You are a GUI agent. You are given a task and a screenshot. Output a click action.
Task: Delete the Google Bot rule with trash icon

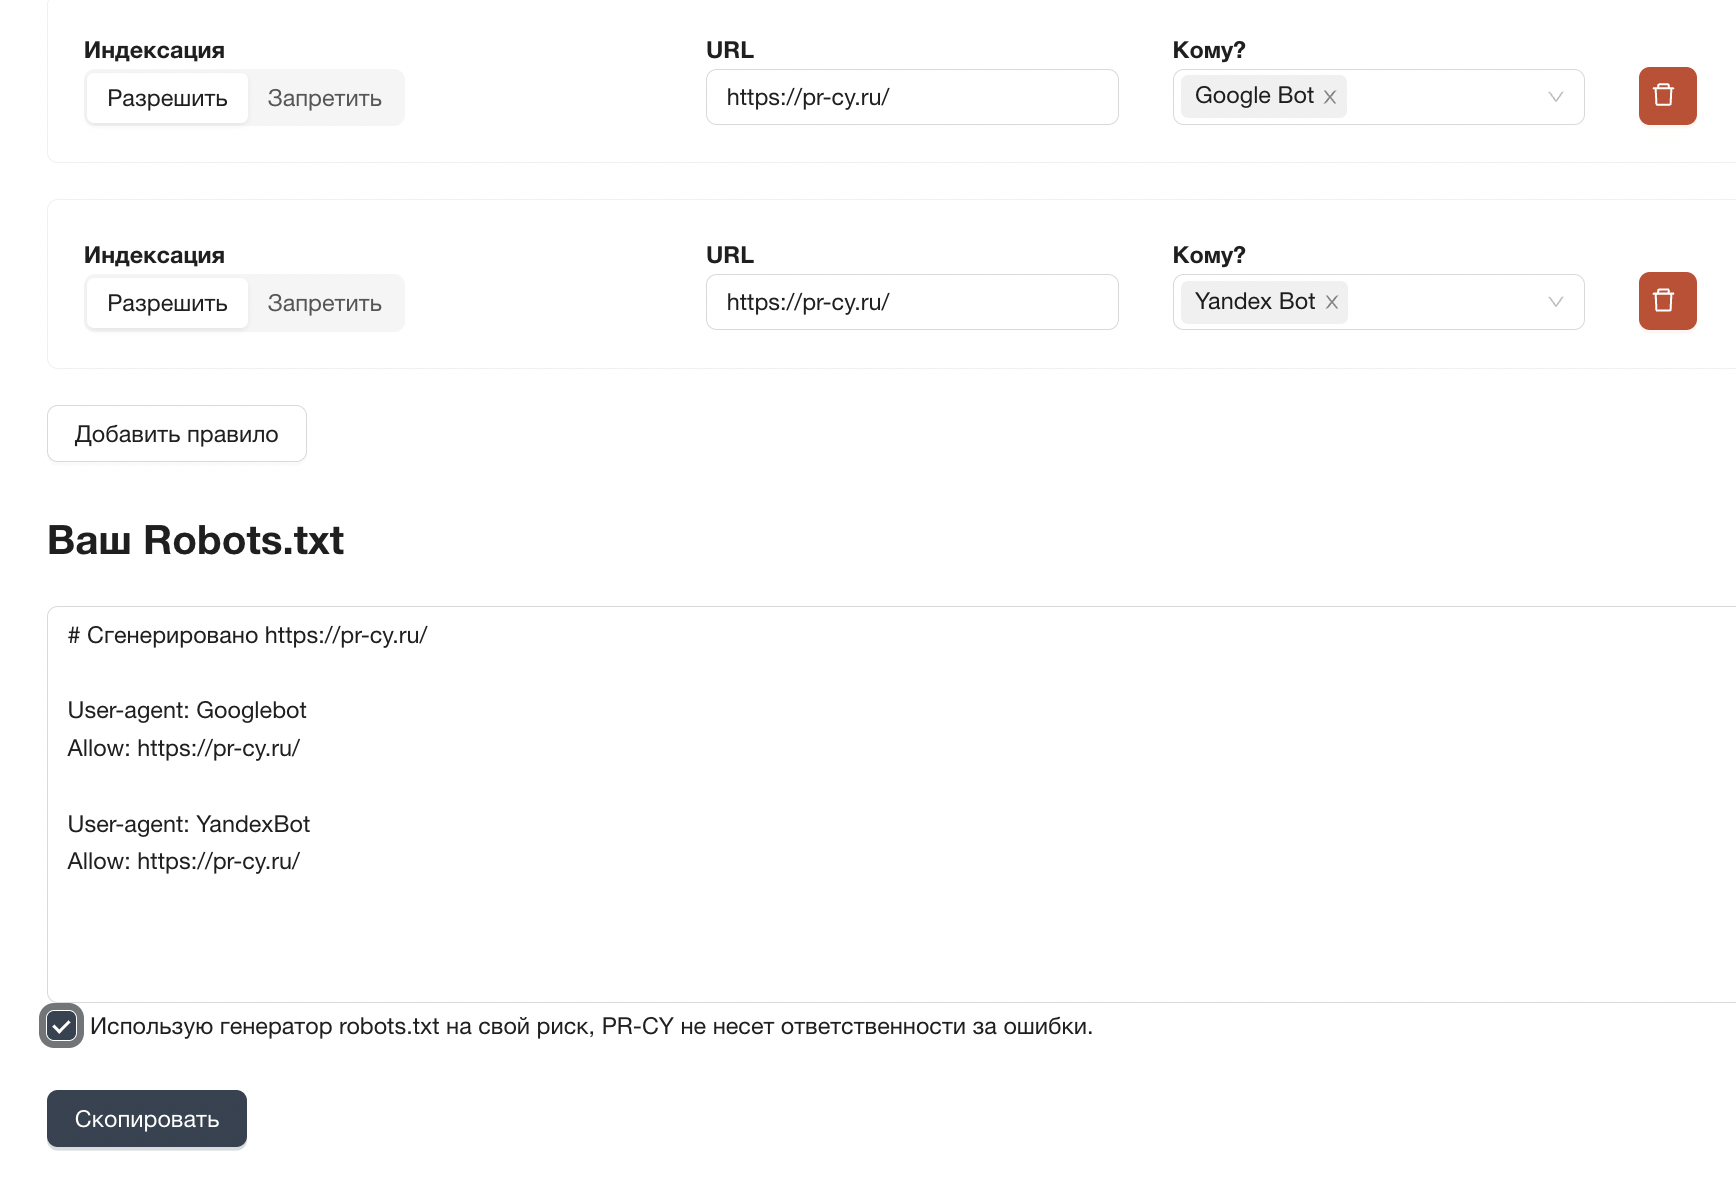point(1667,96)
